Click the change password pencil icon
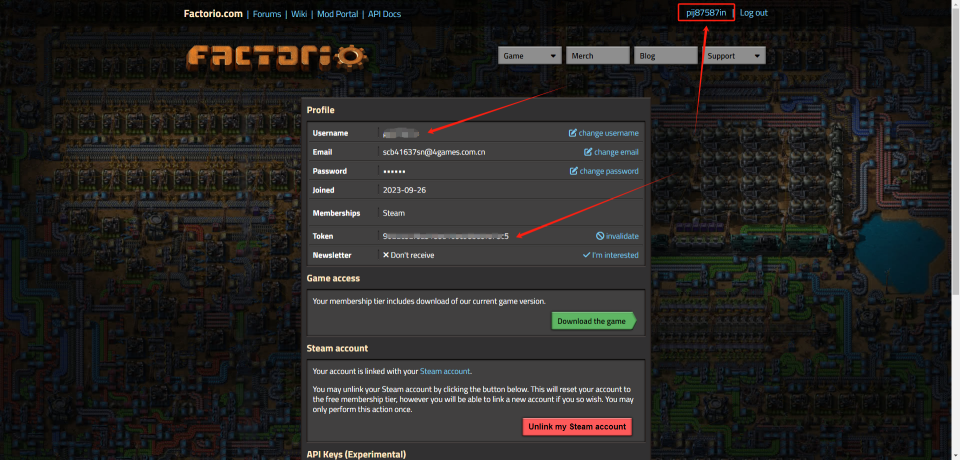This screenshot has height=460, width=960. click(573, 171)
